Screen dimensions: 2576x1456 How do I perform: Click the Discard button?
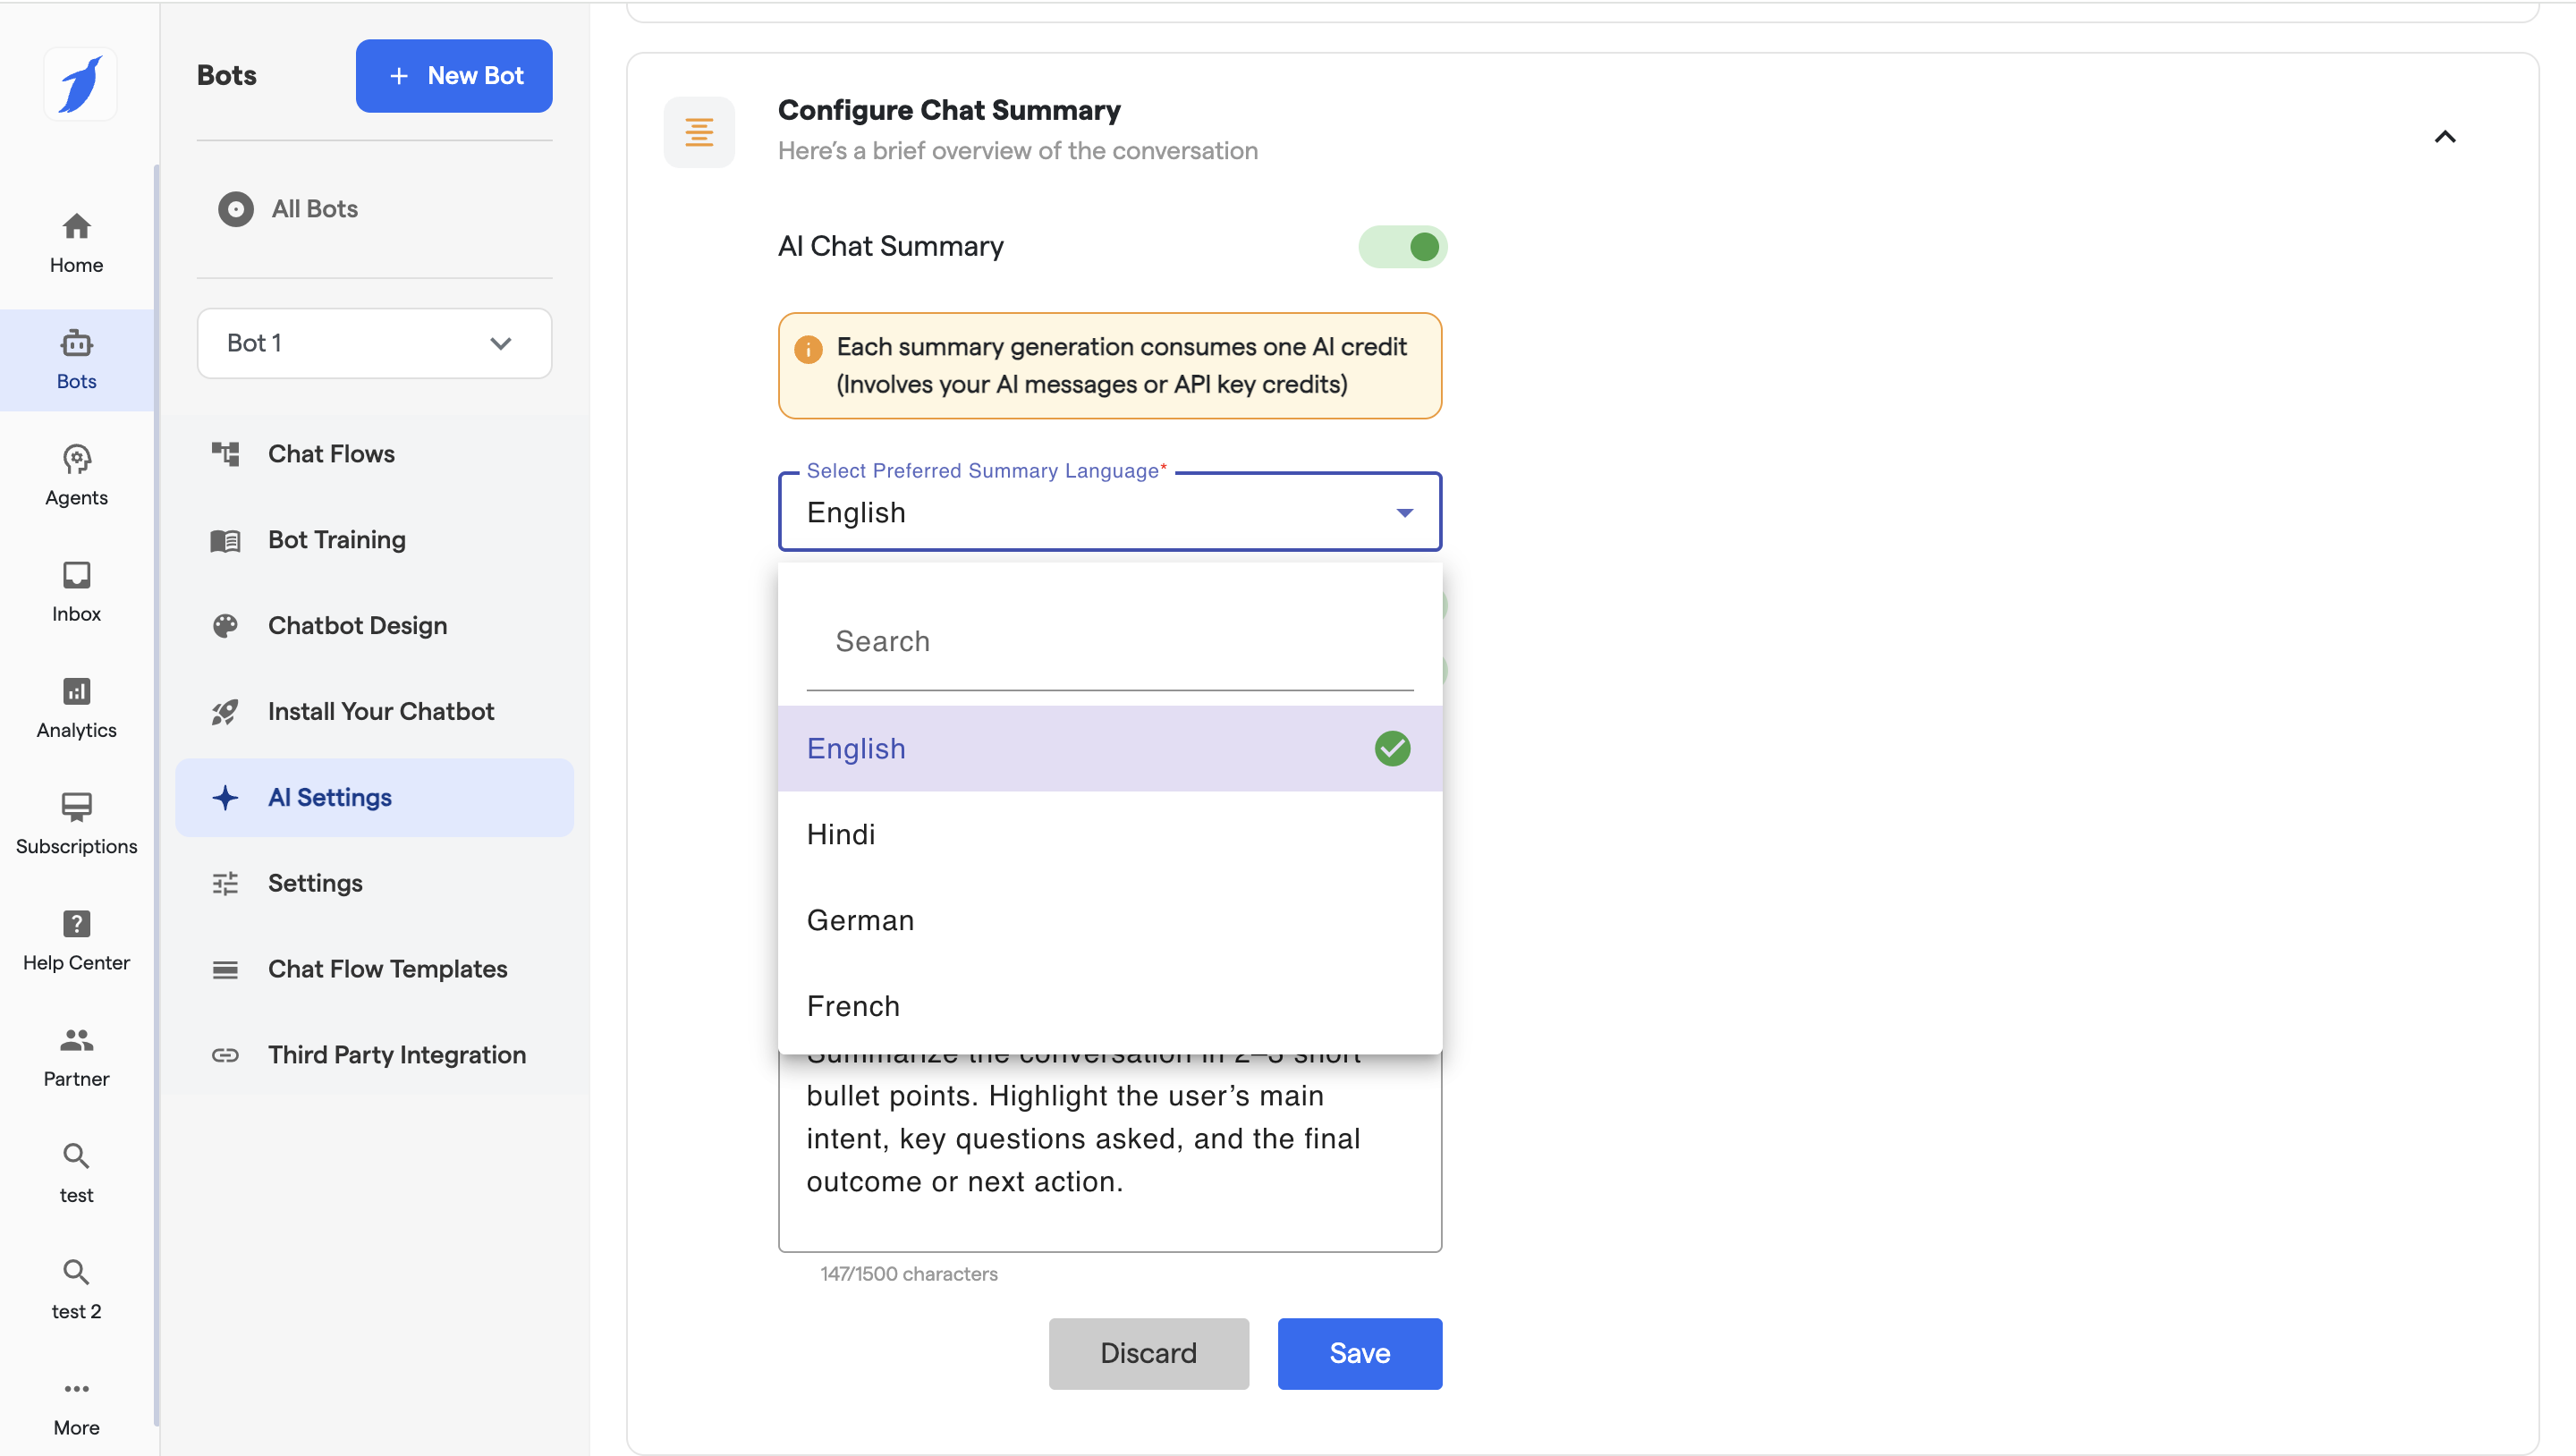coord(1148,1353)
